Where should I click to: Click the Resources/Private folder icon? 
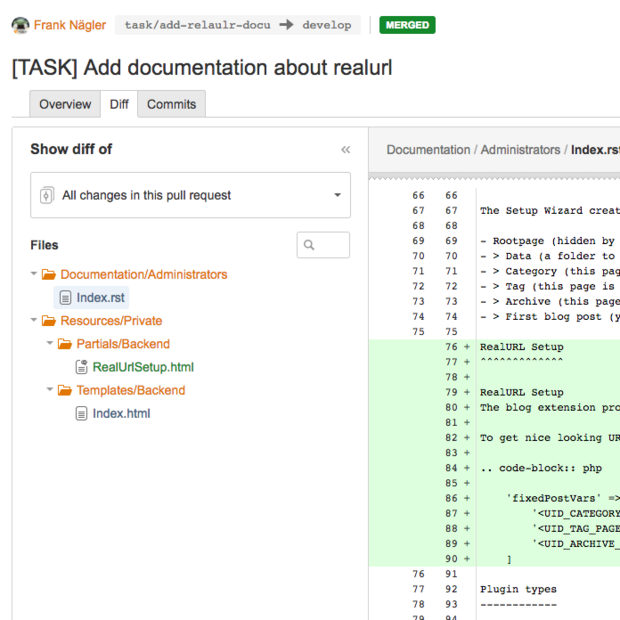coord(49,321)
